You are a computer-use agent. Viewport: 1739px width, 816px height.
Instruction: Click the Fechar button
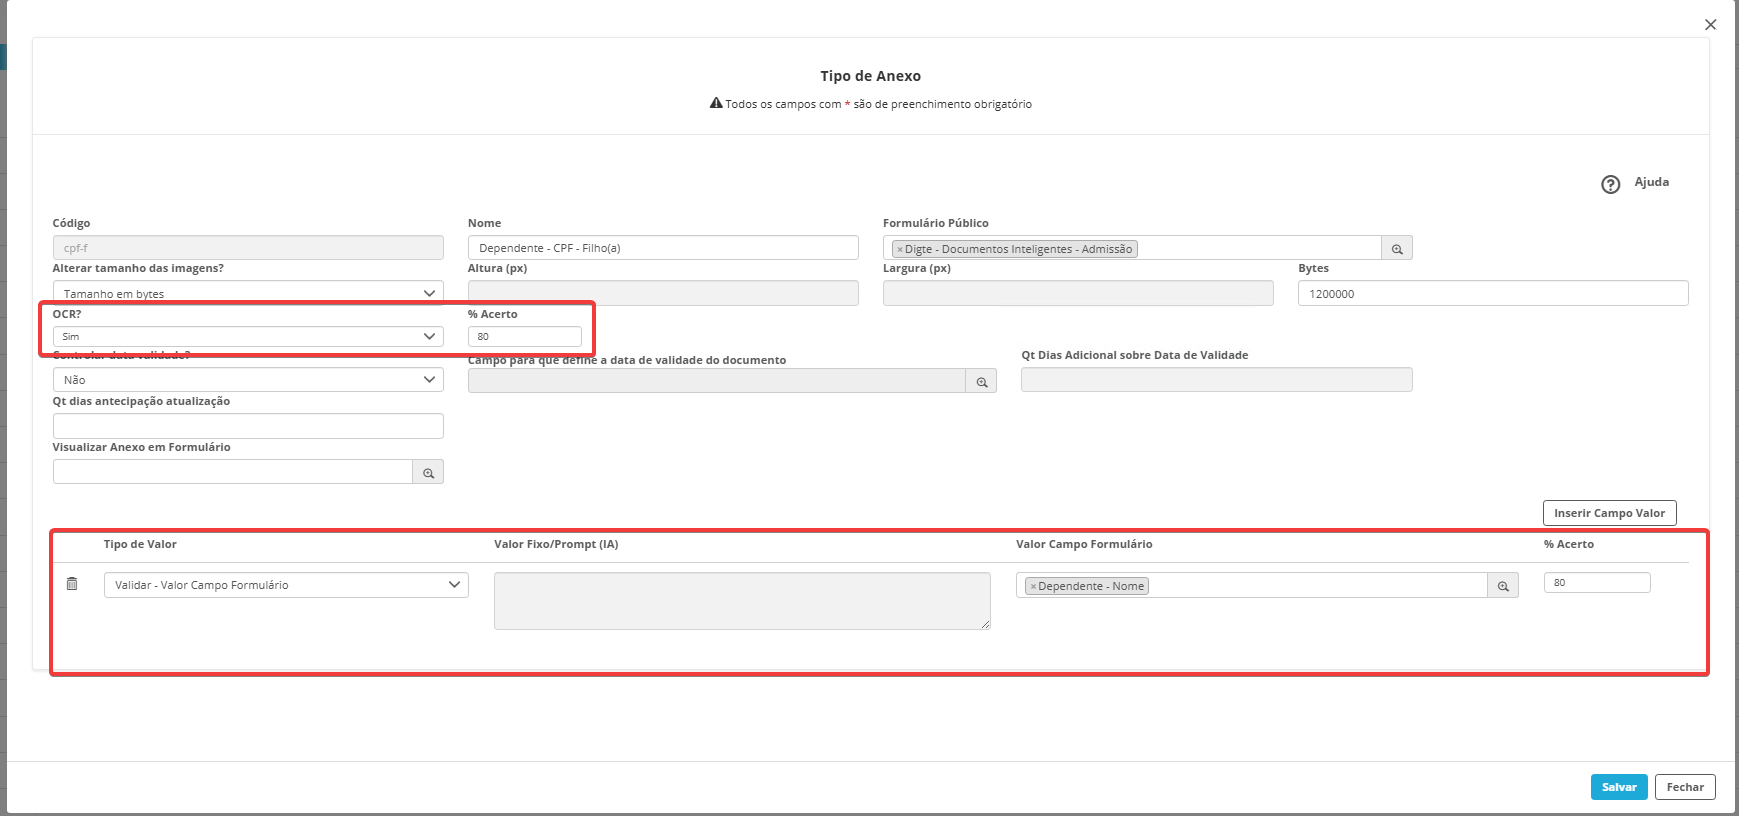(1685, 787)
